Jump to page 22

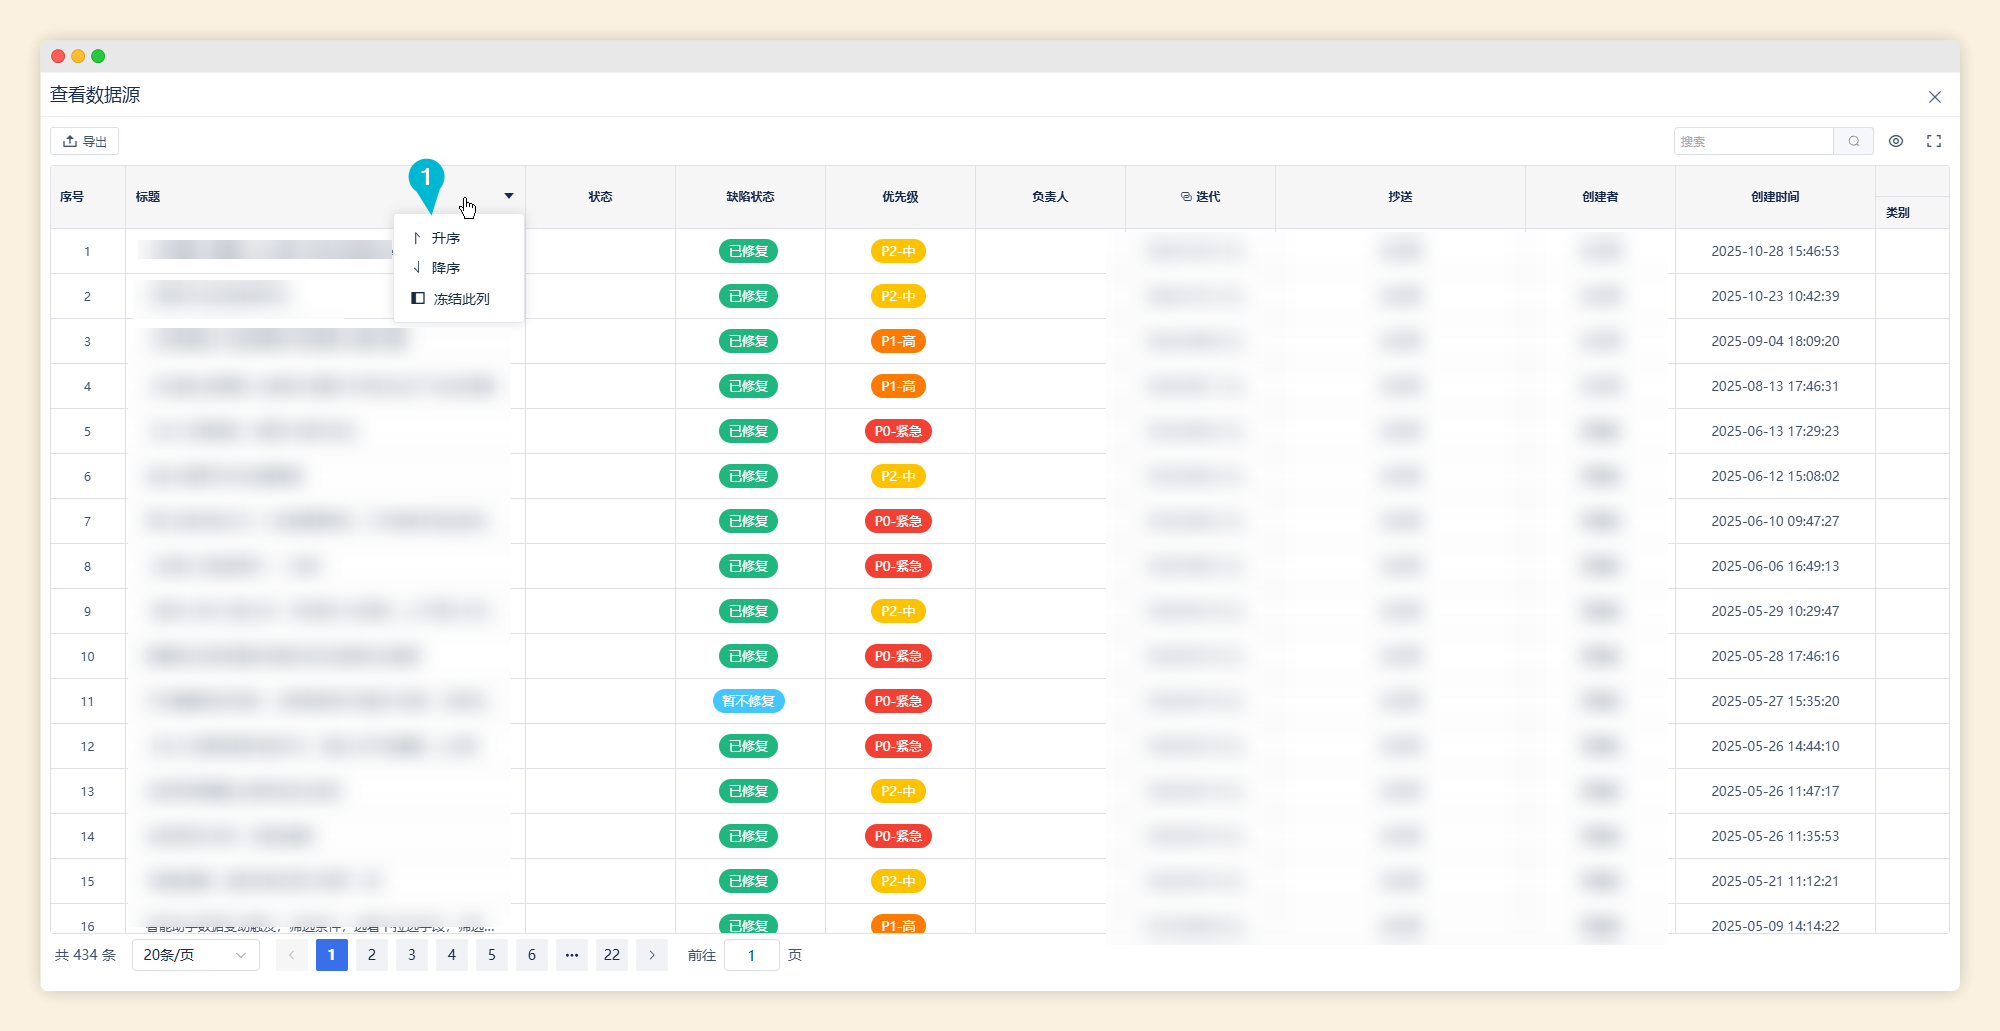tap(612, 955)
